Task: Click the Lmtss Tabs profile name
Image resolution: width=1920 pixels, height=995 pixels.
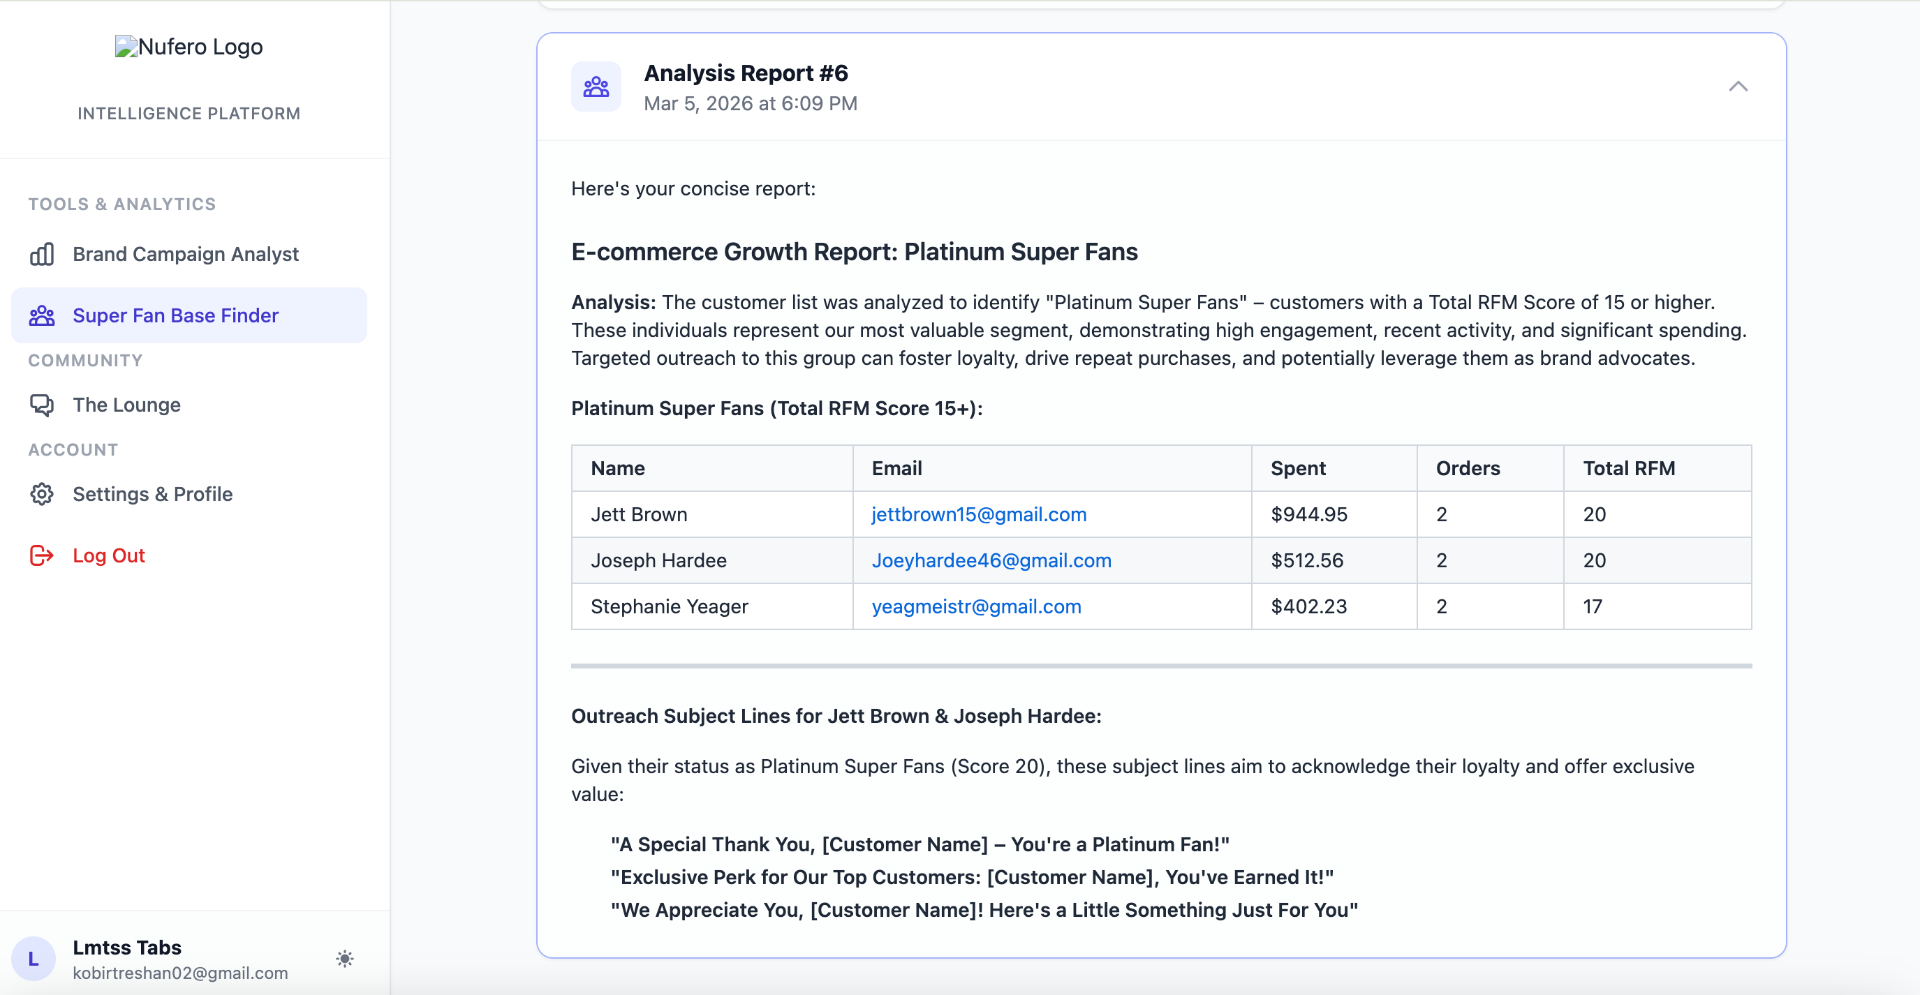Action: coord(127,947)
